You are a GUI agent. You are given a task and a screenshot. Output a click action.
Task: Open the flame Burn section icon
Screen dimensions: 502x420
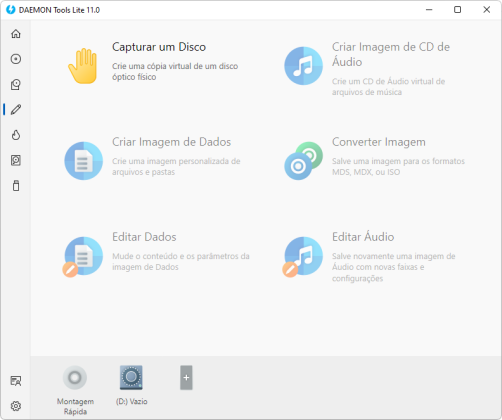click(x=16, y=135)
